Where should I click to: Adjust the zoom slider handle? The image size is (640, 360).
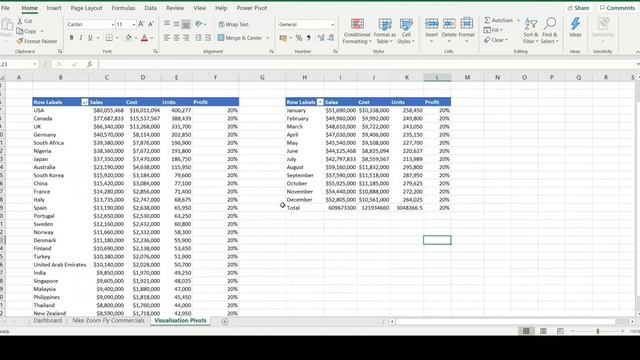598,331
